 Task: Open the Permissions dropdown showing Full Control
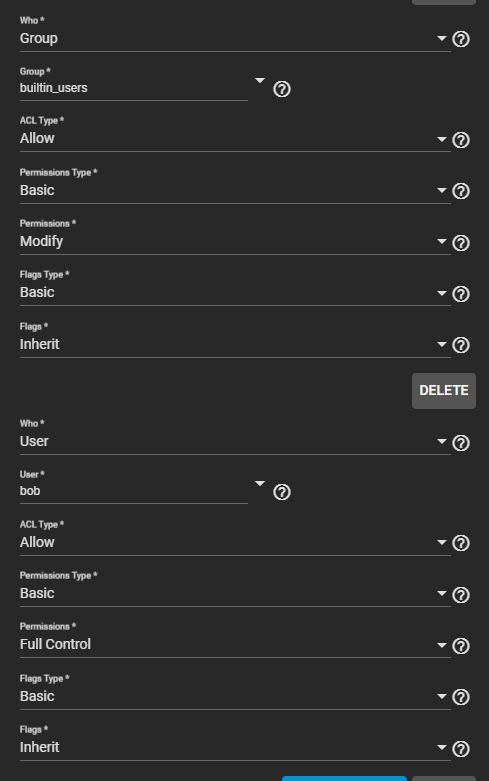(x=235, y=645)
